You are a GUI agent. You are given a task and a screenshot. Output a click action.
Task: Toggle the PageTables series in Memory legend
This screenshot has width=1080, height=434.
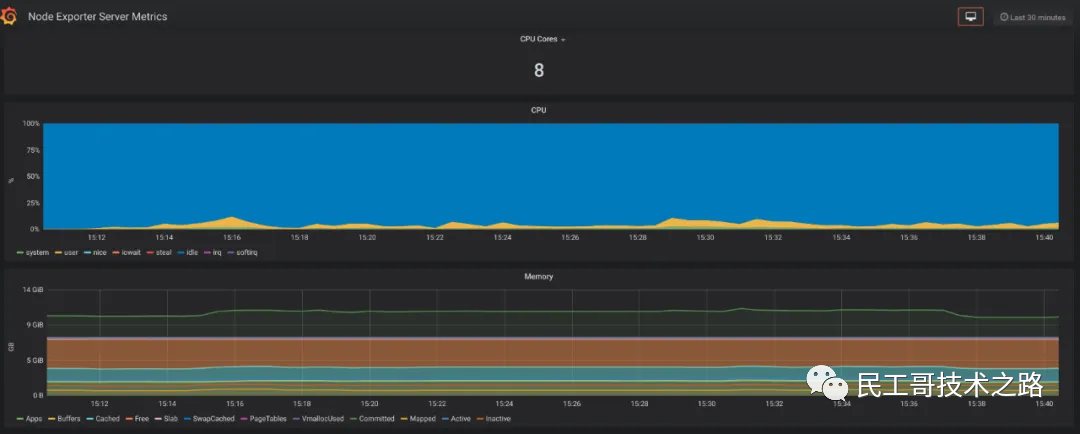(263, 419)
